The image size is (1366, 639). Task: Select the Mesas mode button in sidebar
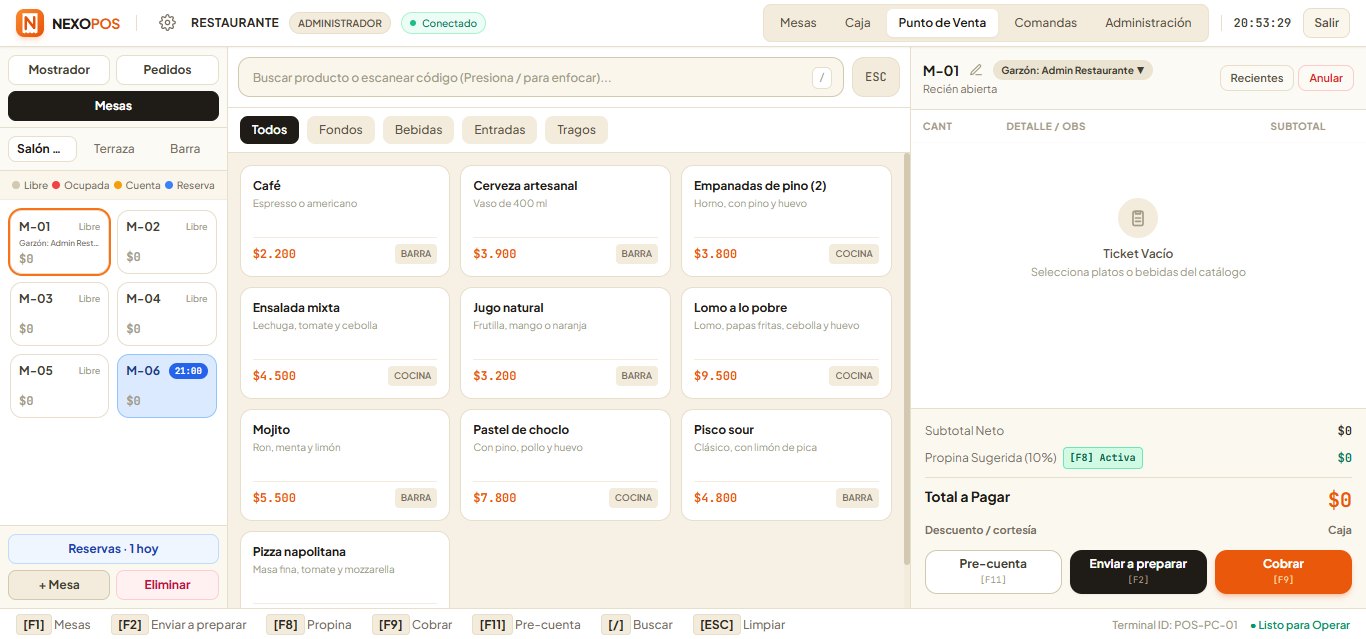pos(113,106)
